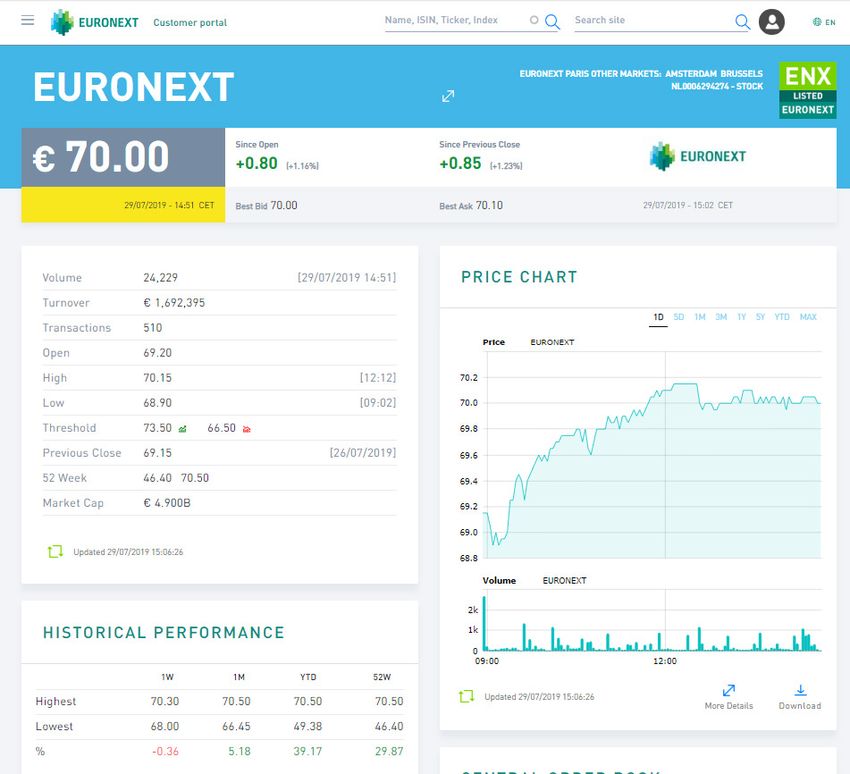This screenshot has width=850, height=774.
Task: Click the 1W column header in Historical Performance
Action: tap(168, 677)
